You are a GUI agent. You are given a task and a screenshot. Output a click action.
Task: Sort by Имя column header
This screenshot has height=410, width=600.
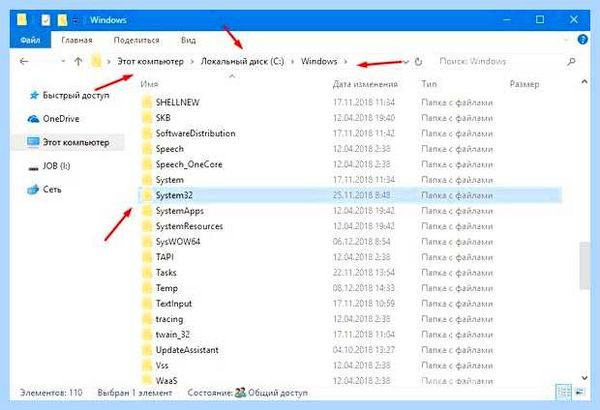tap(149, 84)
